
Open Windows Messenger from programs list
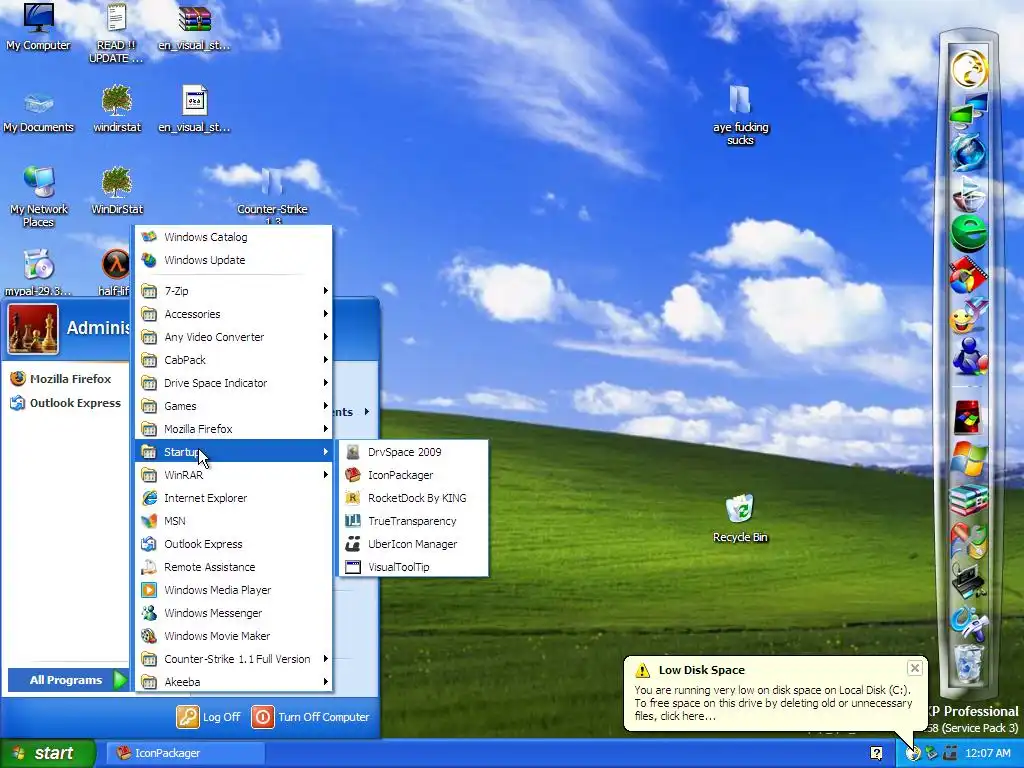(234, 613)
